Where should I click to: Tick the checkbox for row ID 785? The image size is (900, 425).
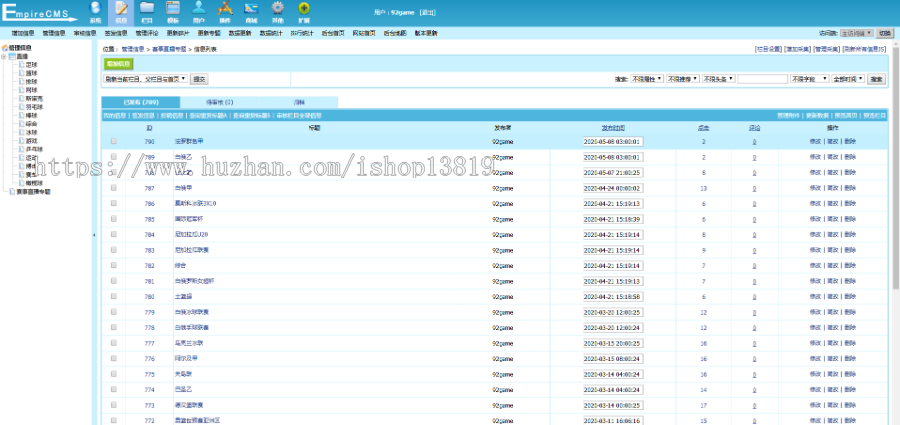tap(114, 218)
